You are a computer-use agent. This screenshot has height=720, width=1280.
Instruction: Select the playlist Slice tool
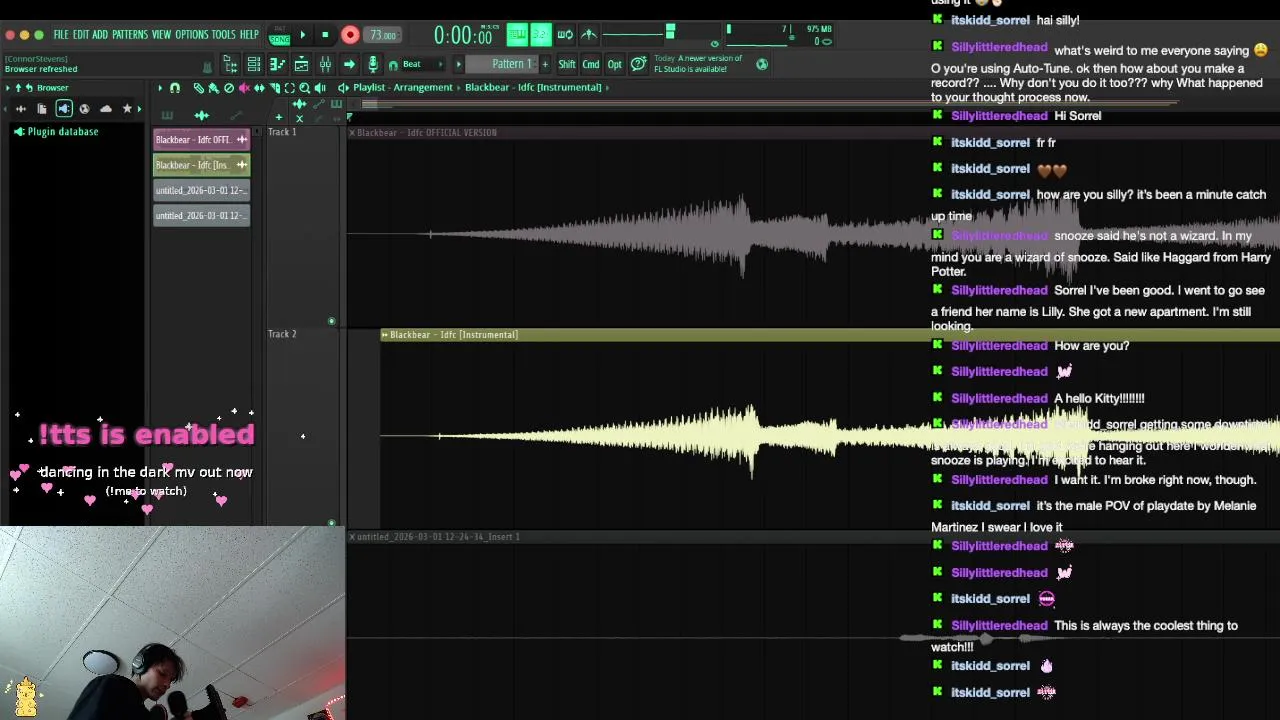[x=275, y=88]
